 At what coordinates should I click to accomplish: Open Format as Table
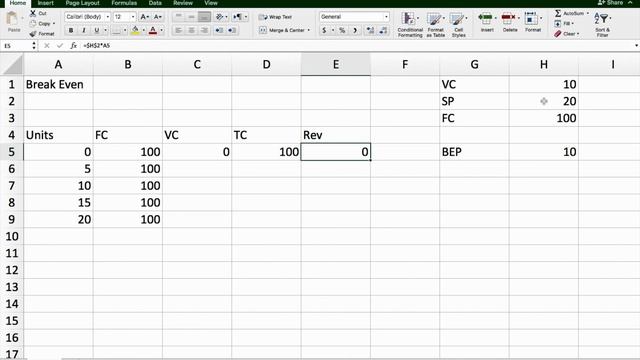pyautogui.click(x=435, y=24)
